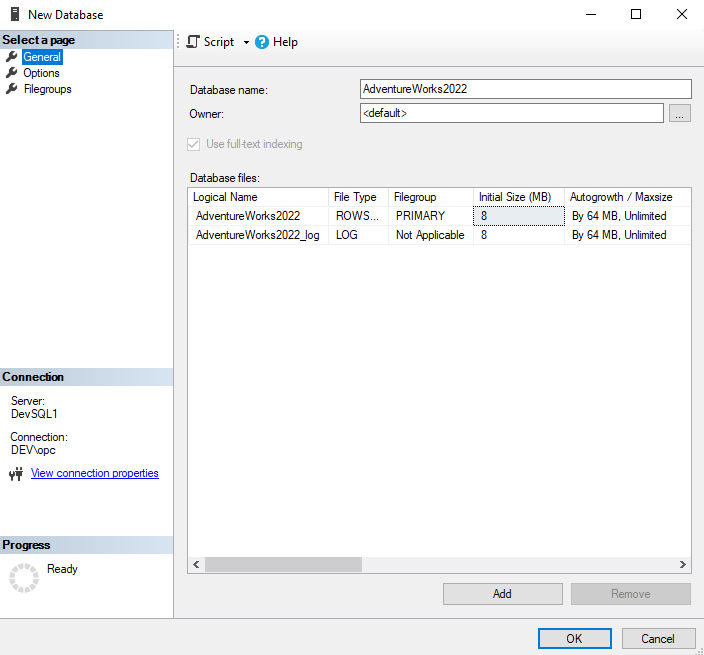
Task: Select the Filegroups page
Action: click(x=48, y=89)
